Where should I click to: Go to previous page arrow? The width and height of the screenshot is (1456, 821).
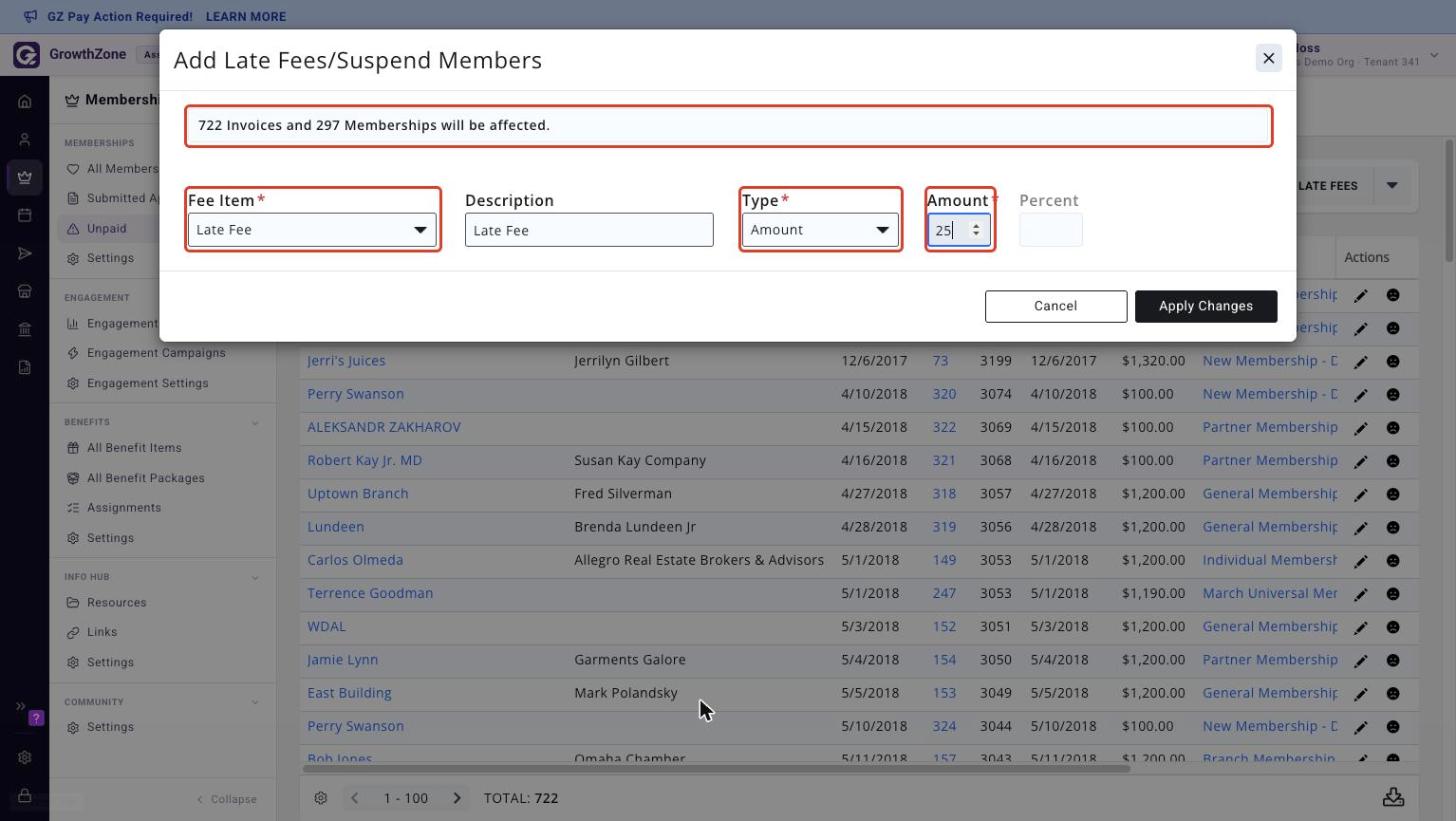354,798
